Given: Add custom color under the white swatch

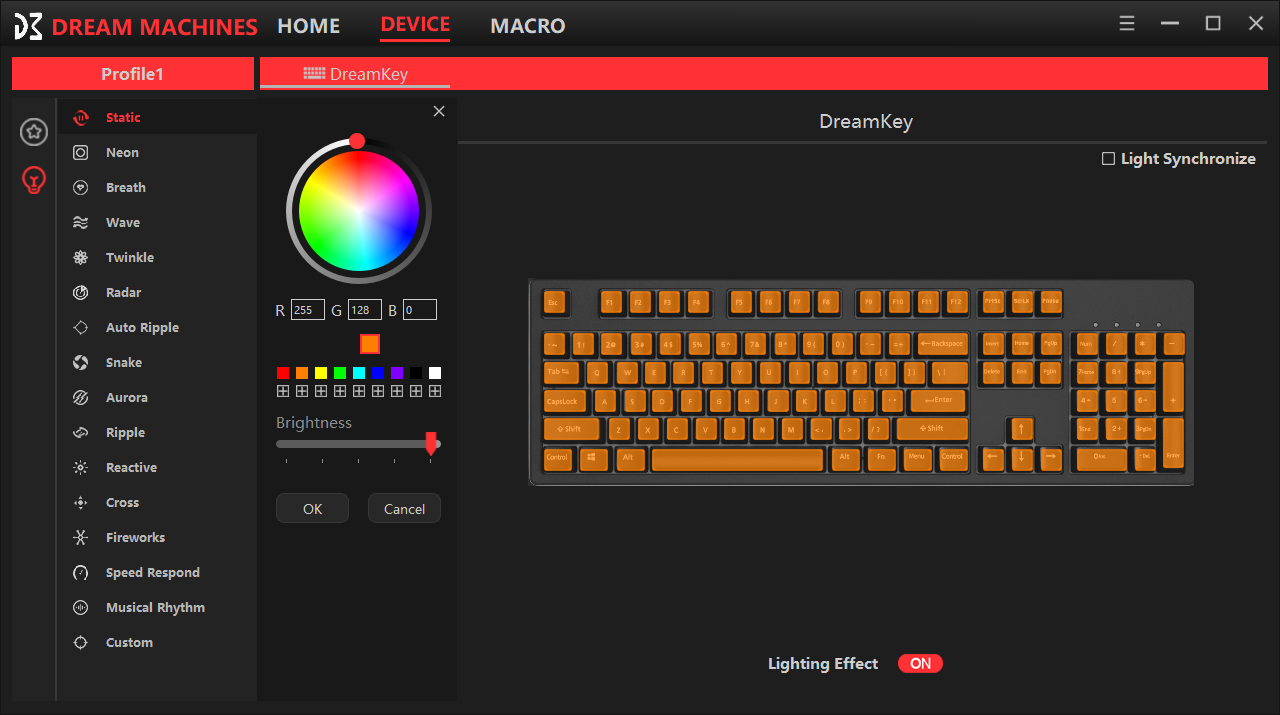Looking at the screenshot, I should coord(435,391).
